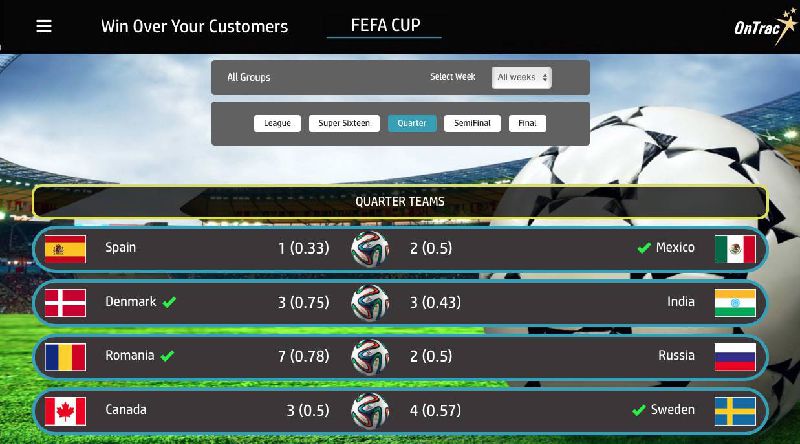Click the green checkmark beside Mexico
This screenshot has height=444, width=800.
click(x=643, y=248)
